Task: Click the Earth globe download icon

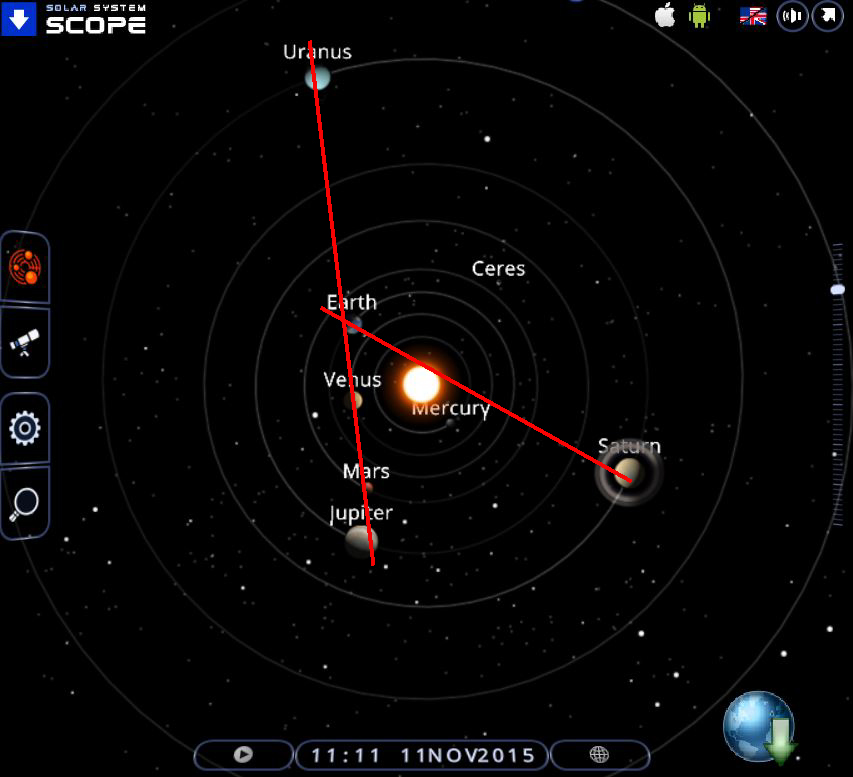Action: 759,726
